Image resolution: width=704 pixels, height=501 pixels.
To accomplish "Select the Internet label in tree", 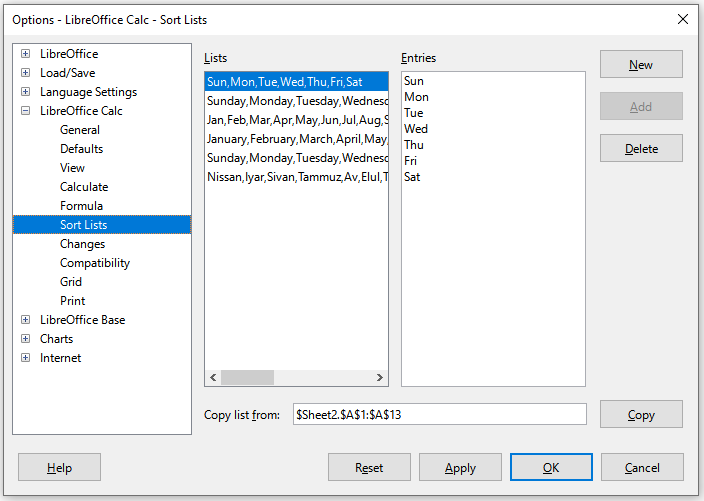I will click(x=60, y=358).
